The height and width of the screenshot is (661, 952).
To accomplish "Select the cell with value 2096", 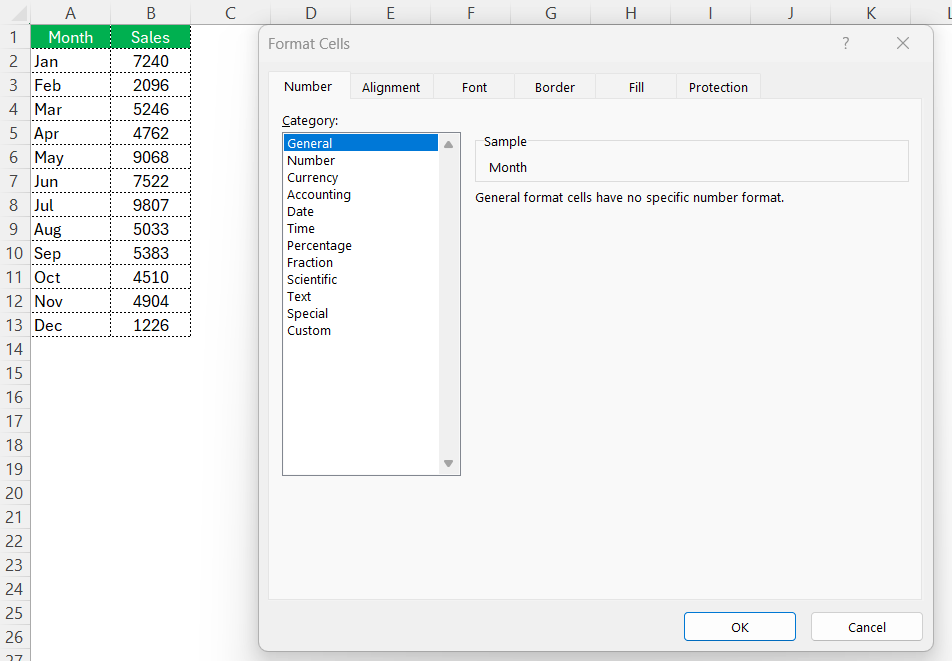I will click(x=151, y=85).
